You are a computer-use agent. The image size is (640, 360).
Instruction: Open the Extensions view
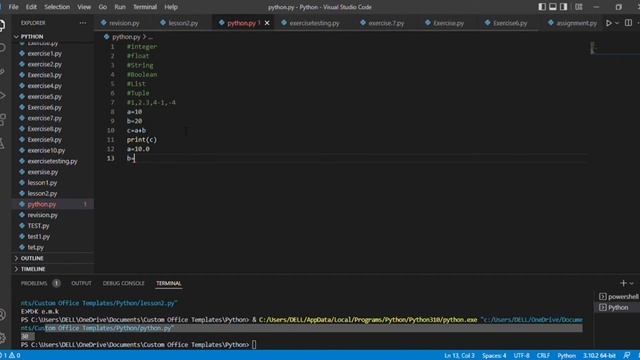tap(2, 120)
